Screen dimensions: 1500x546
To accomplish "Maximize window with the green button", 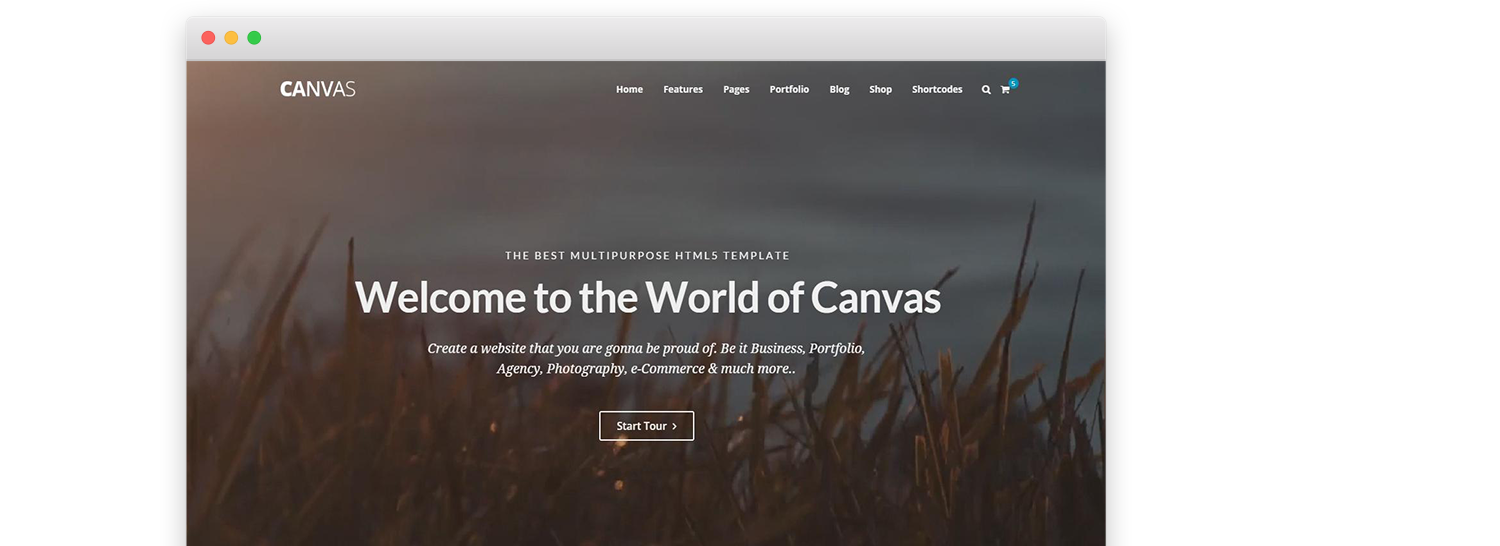I will (x=254, y=38).
